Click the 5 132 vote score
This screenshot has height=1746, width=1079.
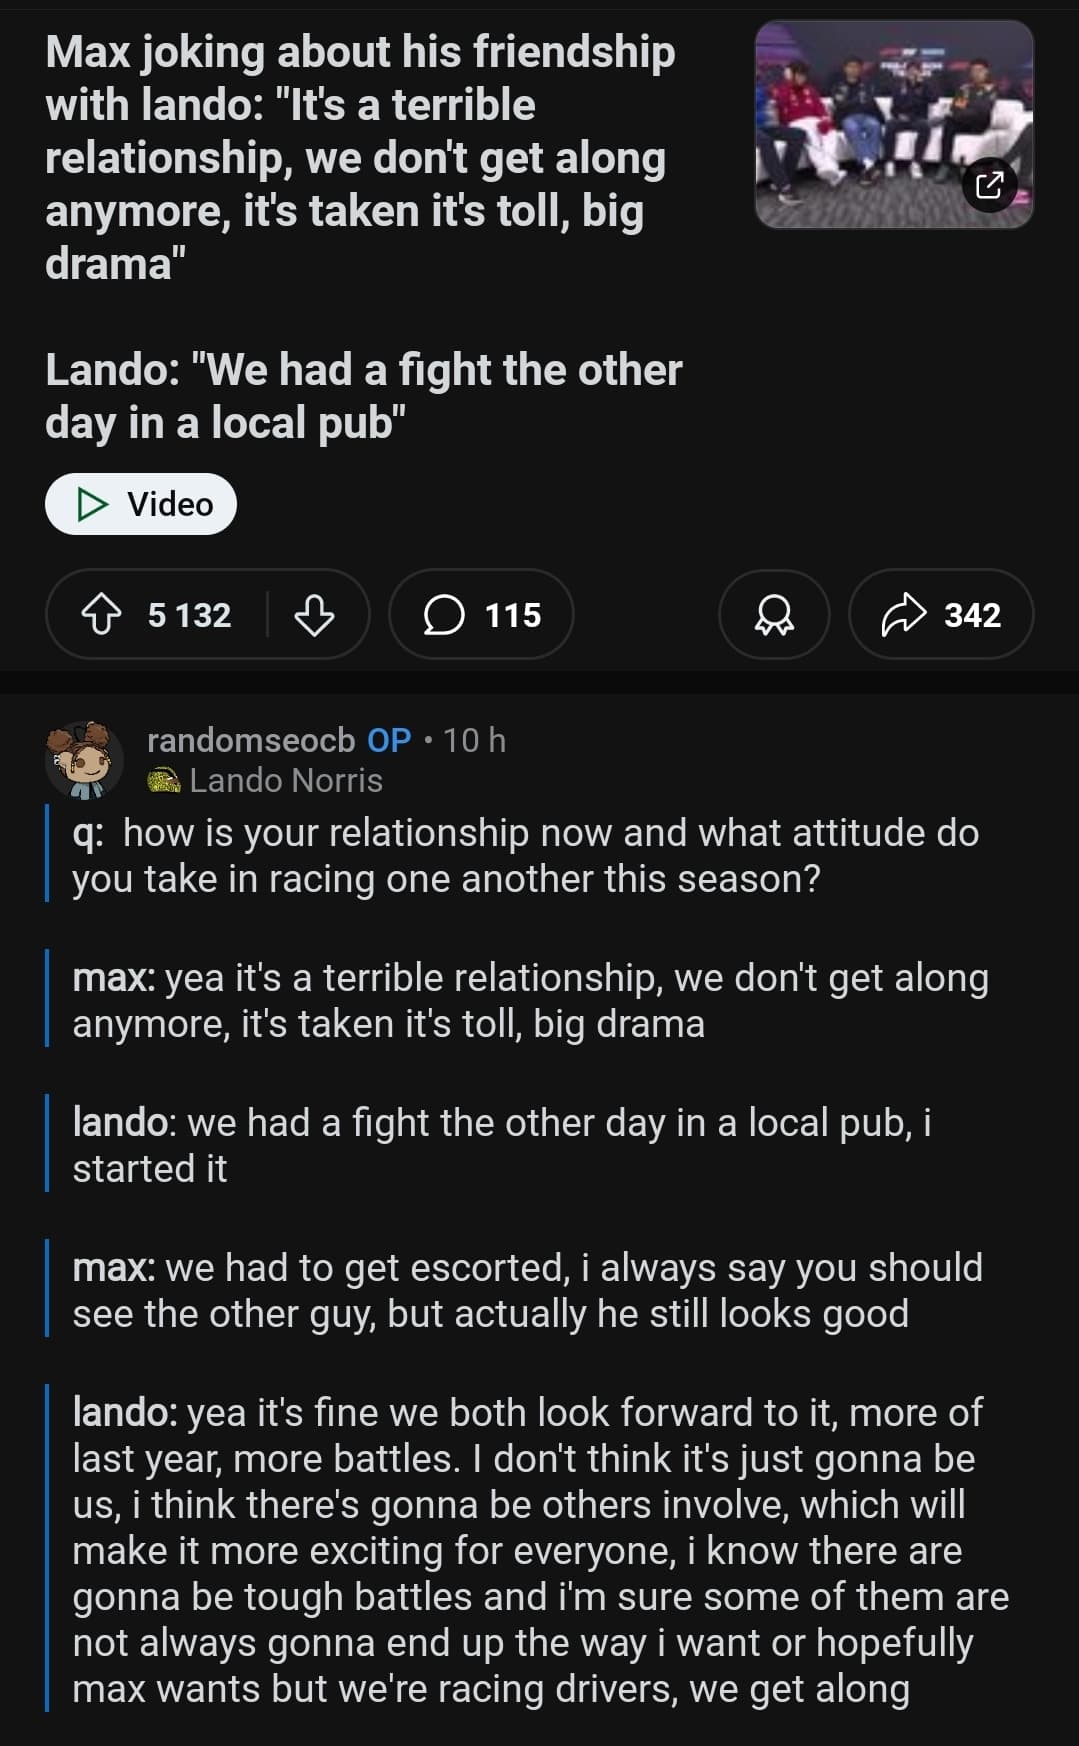189,614
